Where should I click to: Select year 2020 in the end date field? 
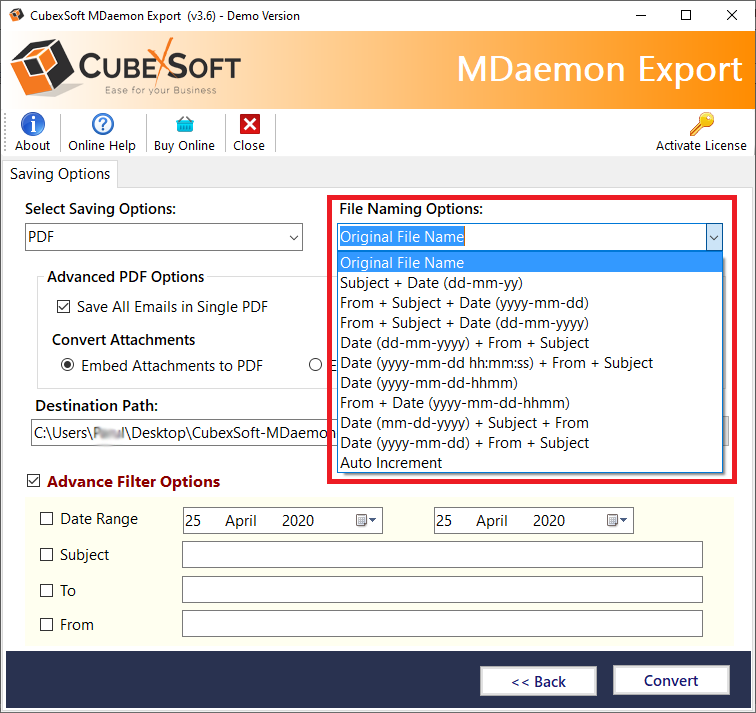549,521
